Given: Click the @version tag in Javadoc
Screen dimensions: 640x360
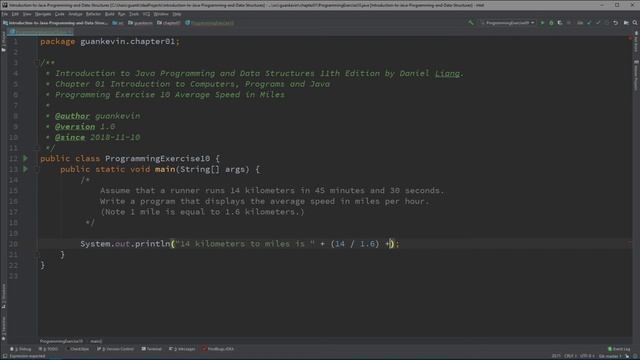Looking at the screenshot, I should point(75,127).
